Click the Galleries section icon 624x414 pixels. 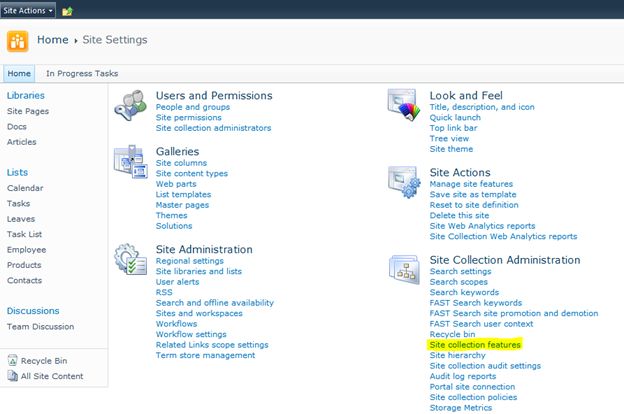click(x=130, y=163)
